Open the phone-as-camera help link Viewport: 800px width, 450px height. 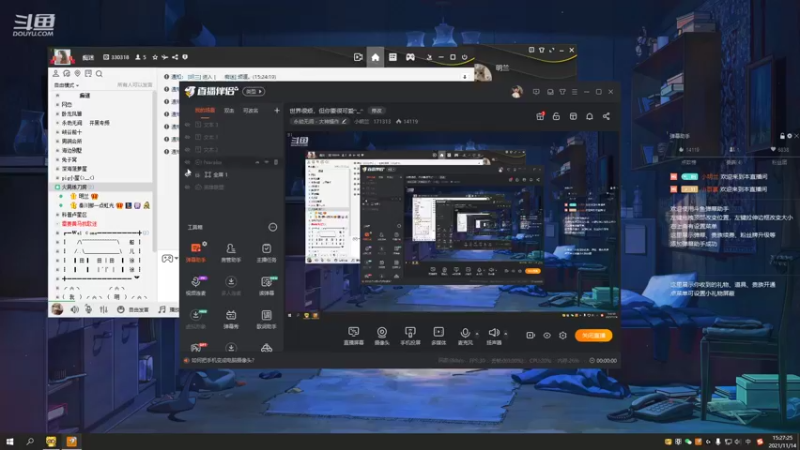click(222, 360)
